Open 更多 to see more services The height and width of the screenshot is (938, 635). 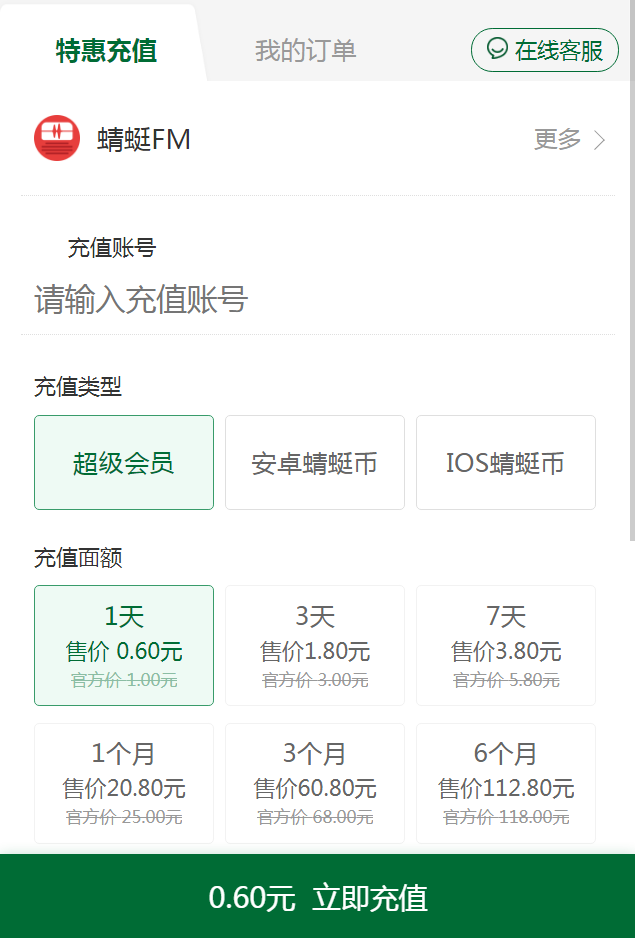558,140
